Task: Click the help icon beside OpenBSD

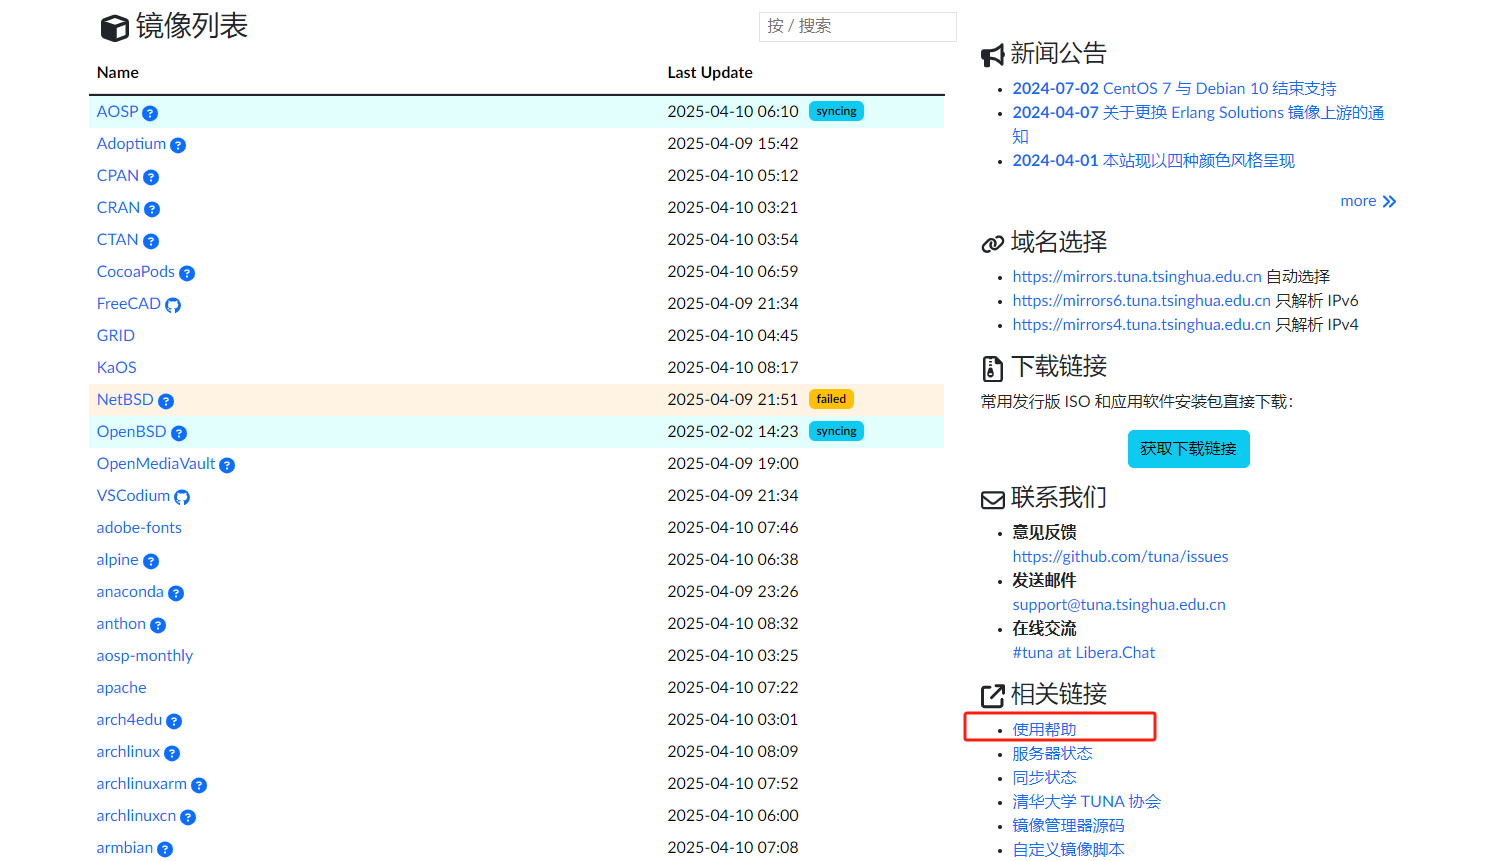Action: [179, 433]
